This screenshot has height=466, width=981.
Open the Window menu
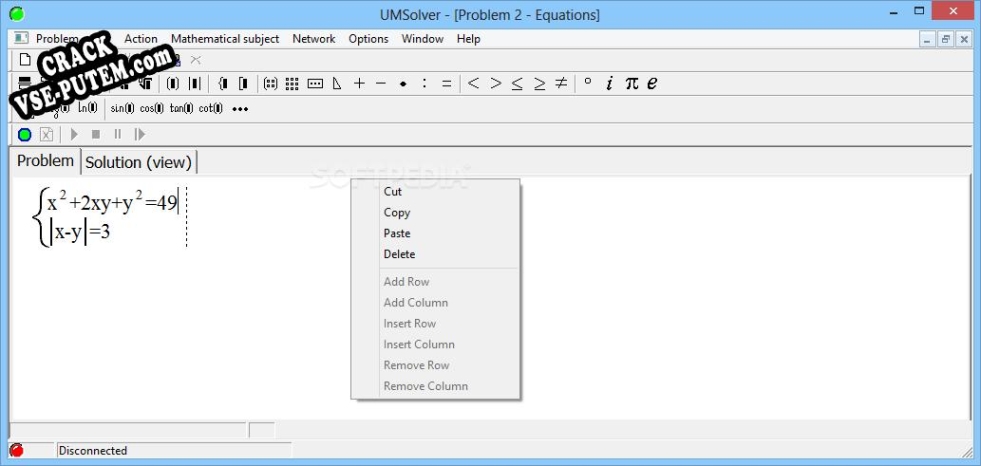click(x=422, y=39)
